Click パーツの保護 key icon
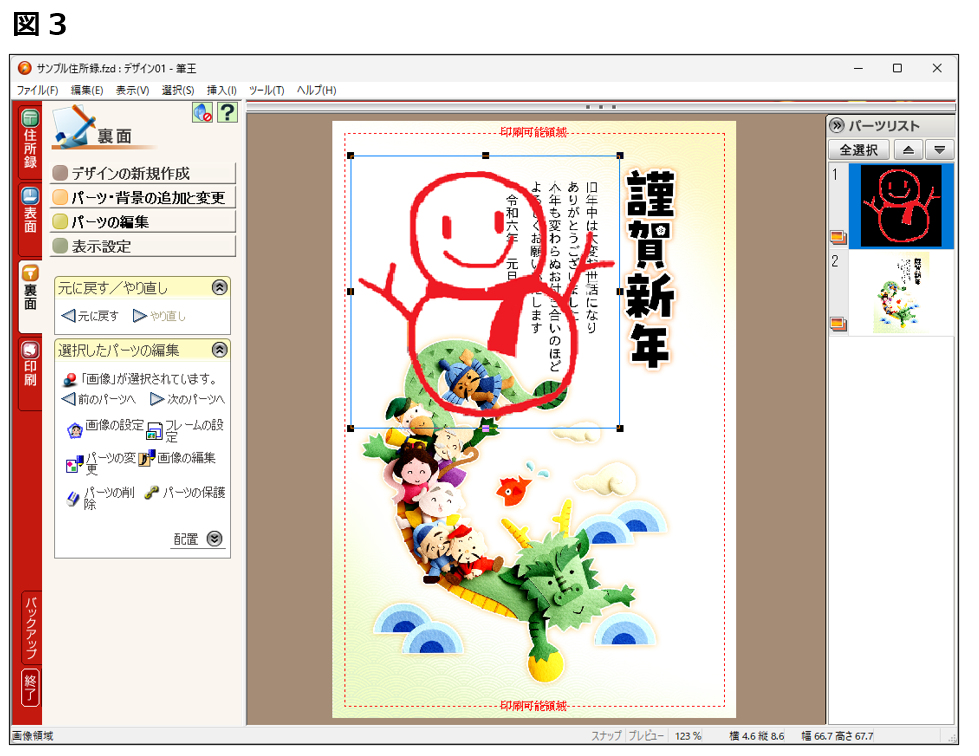 coord(152,493)
